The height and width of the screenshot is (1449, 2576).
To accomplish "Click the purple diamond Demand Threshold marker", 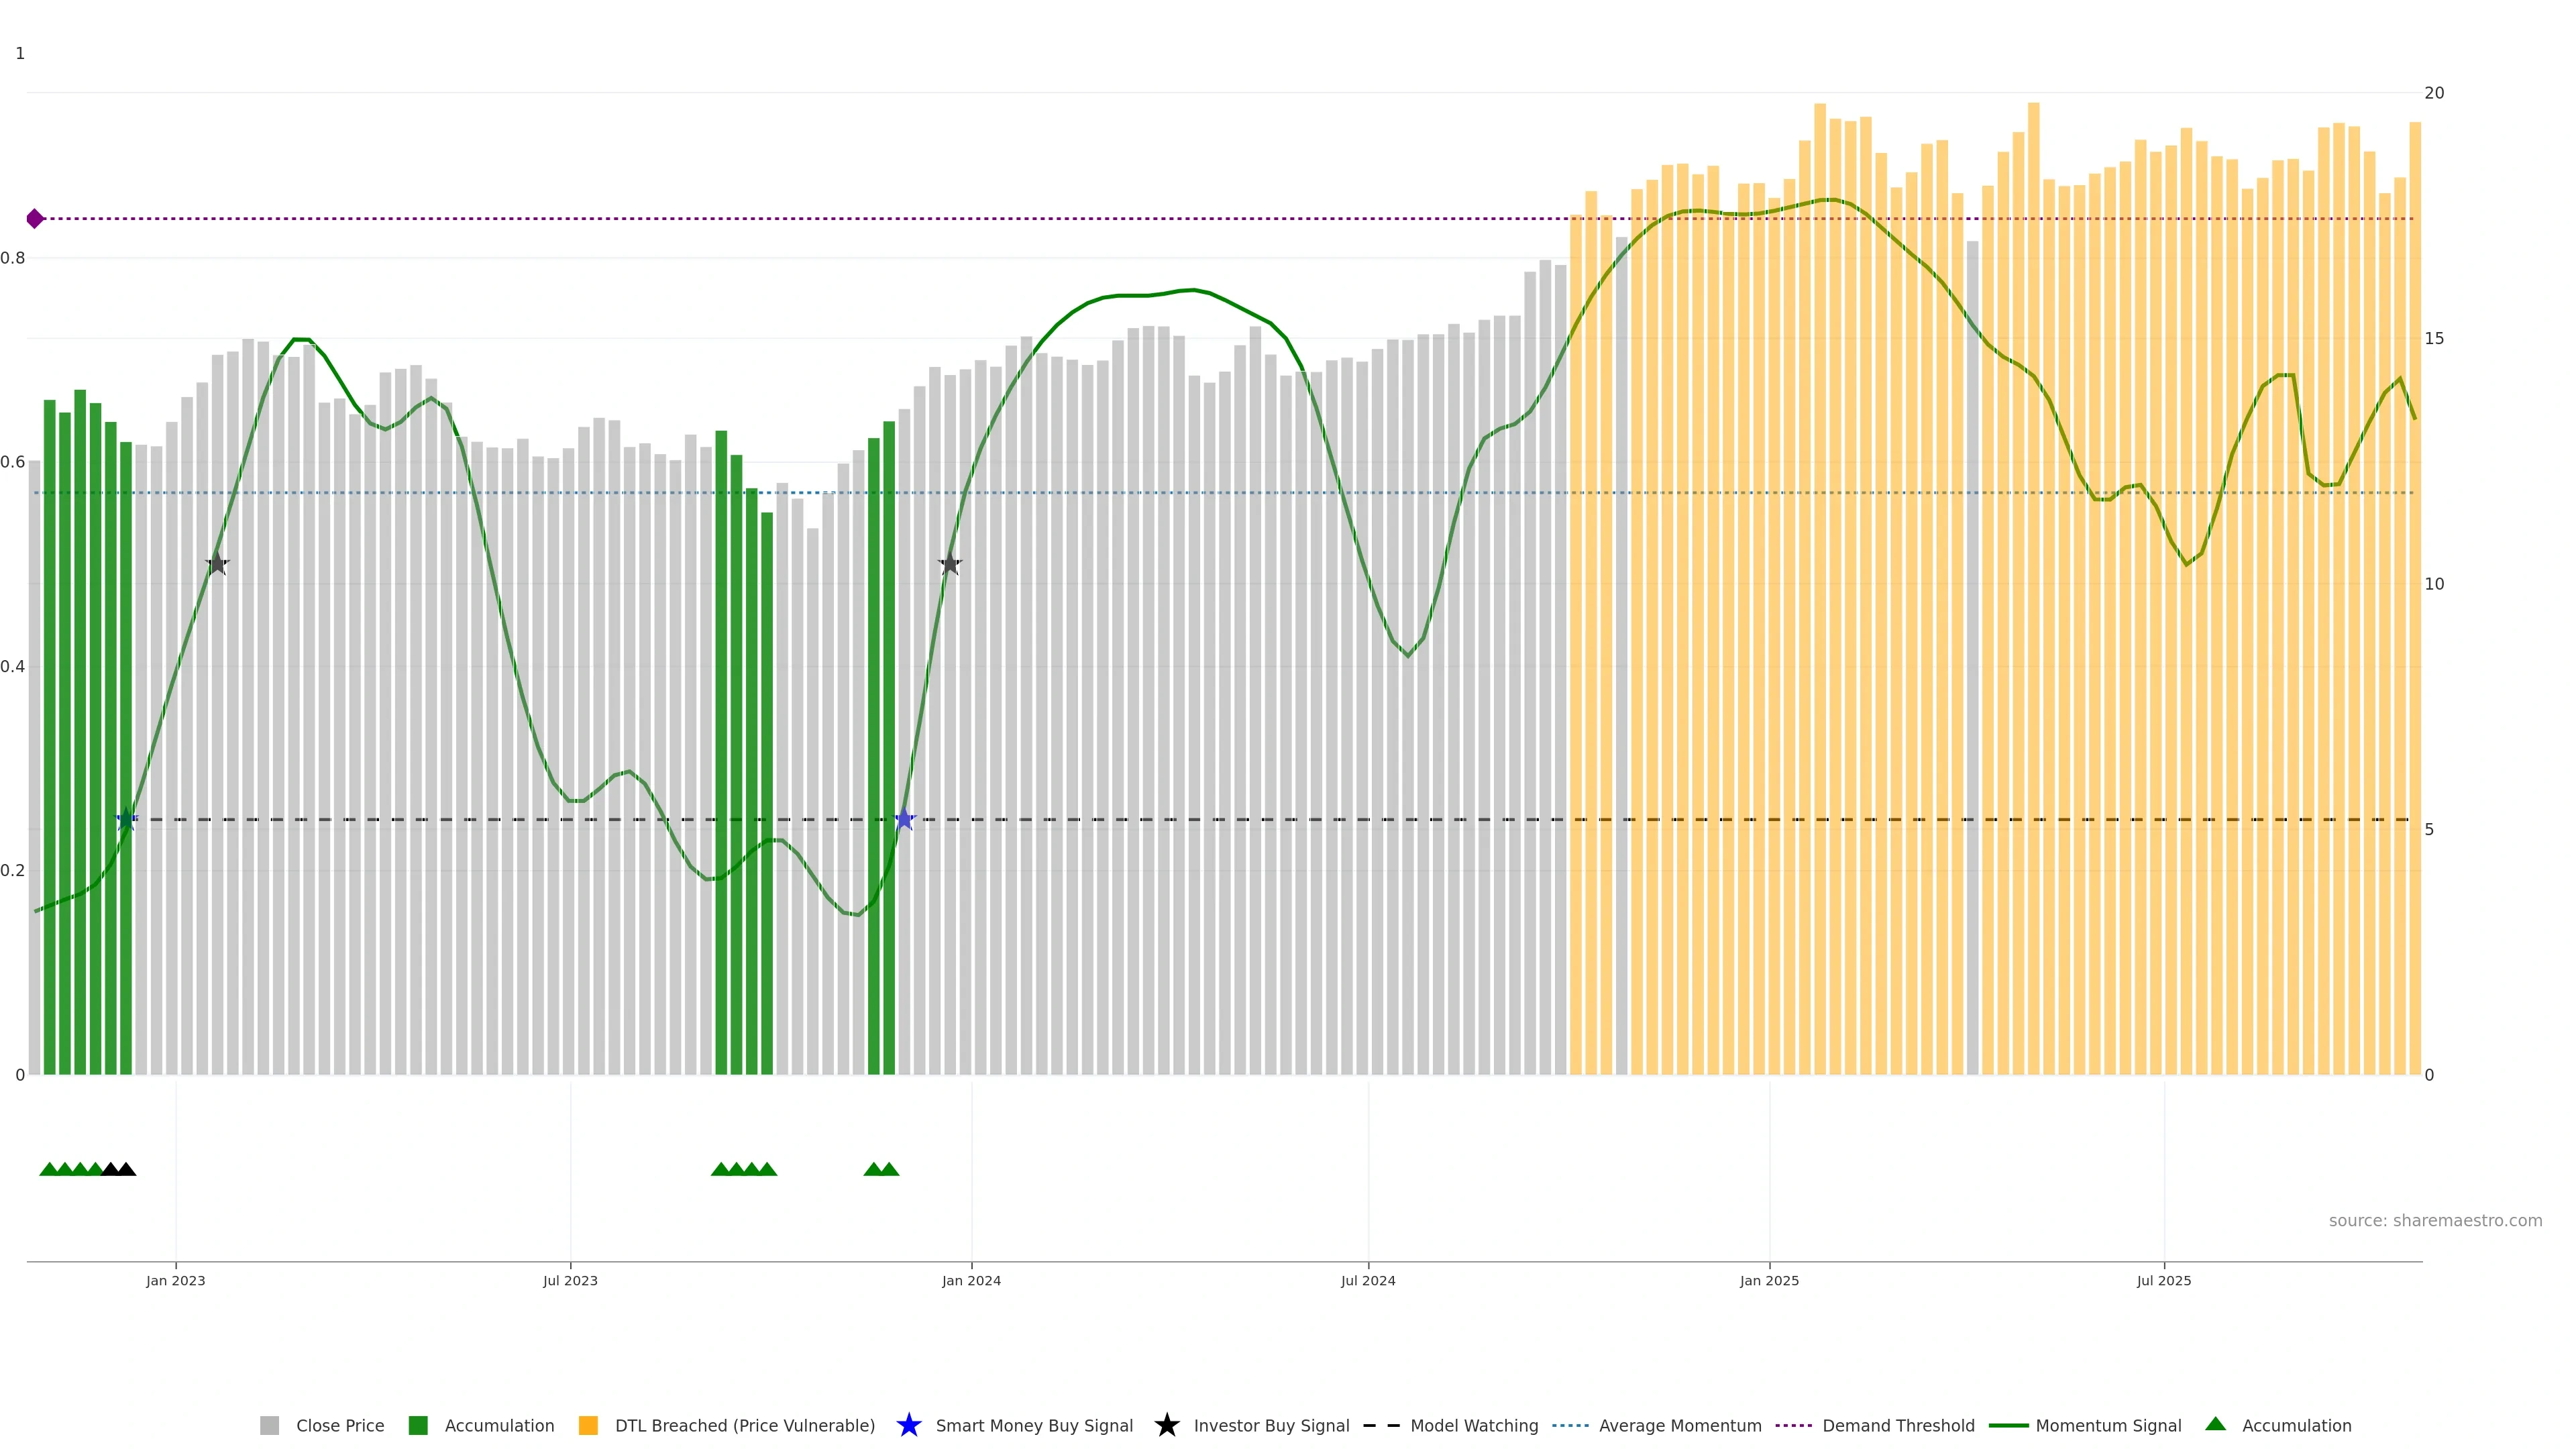I will (35, 218).
